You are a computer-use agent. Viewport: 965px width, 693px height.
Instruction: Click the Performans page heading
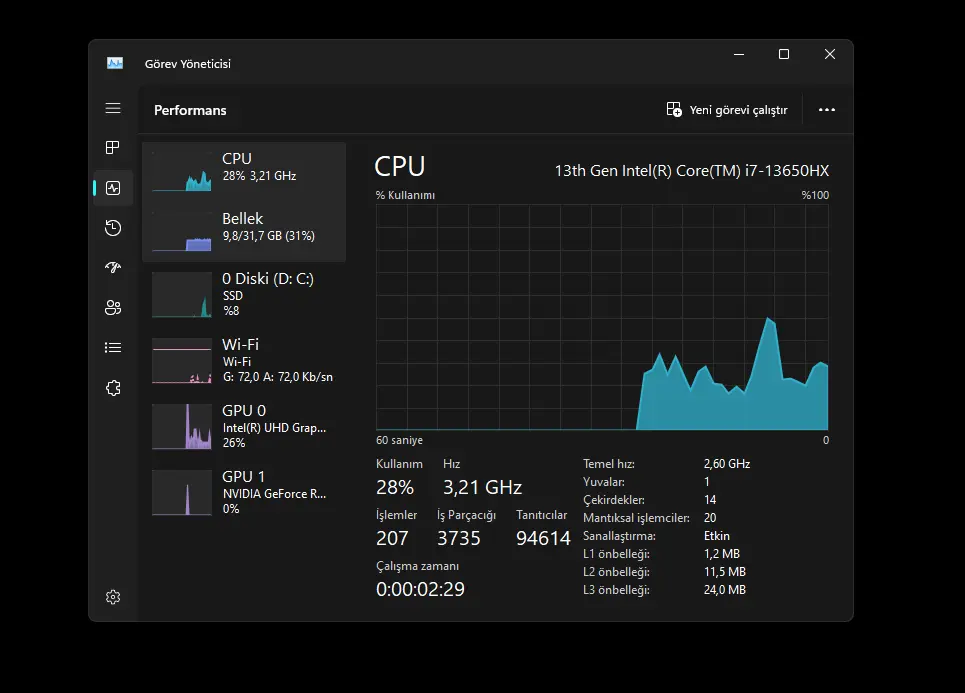pyautogui.click(x=190, y=110)
